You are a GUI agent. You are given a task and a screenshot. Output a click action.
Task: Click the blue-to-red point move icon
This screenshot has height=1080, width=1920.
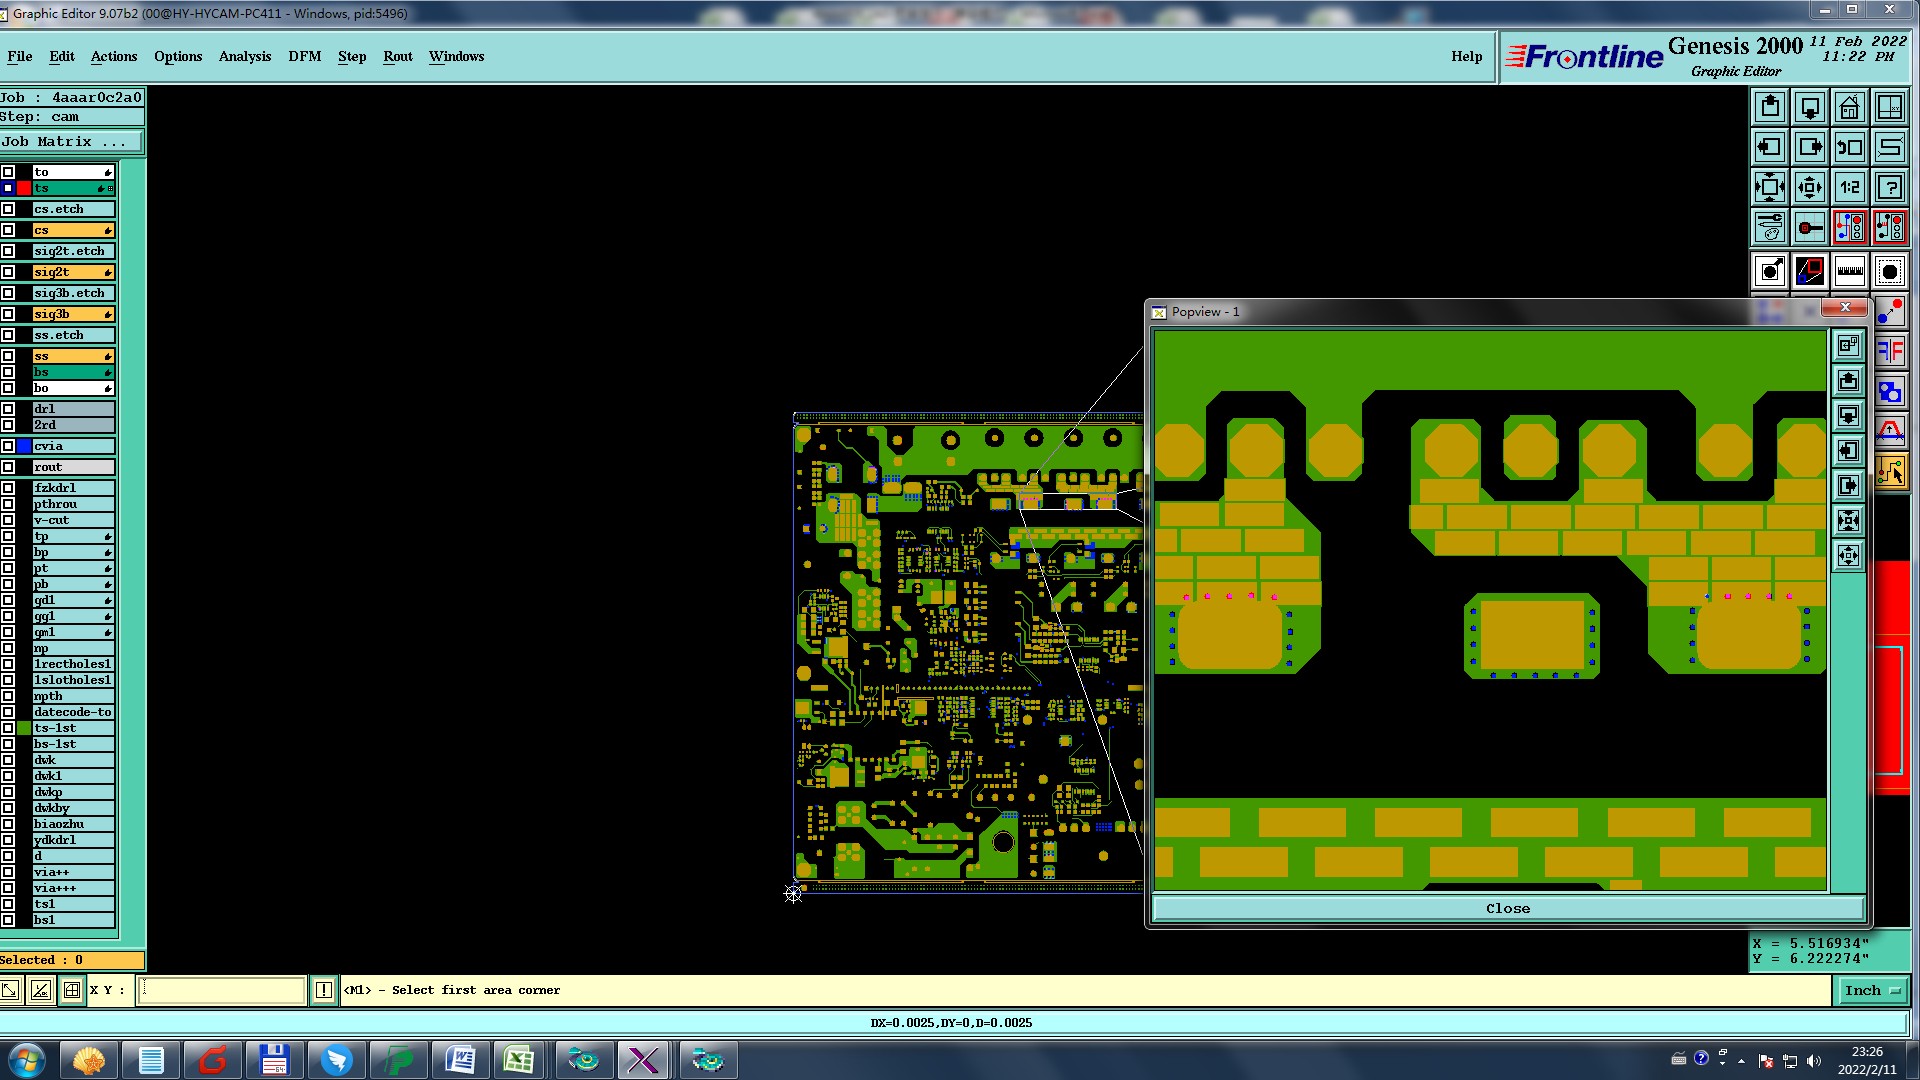coord(1891,313)
